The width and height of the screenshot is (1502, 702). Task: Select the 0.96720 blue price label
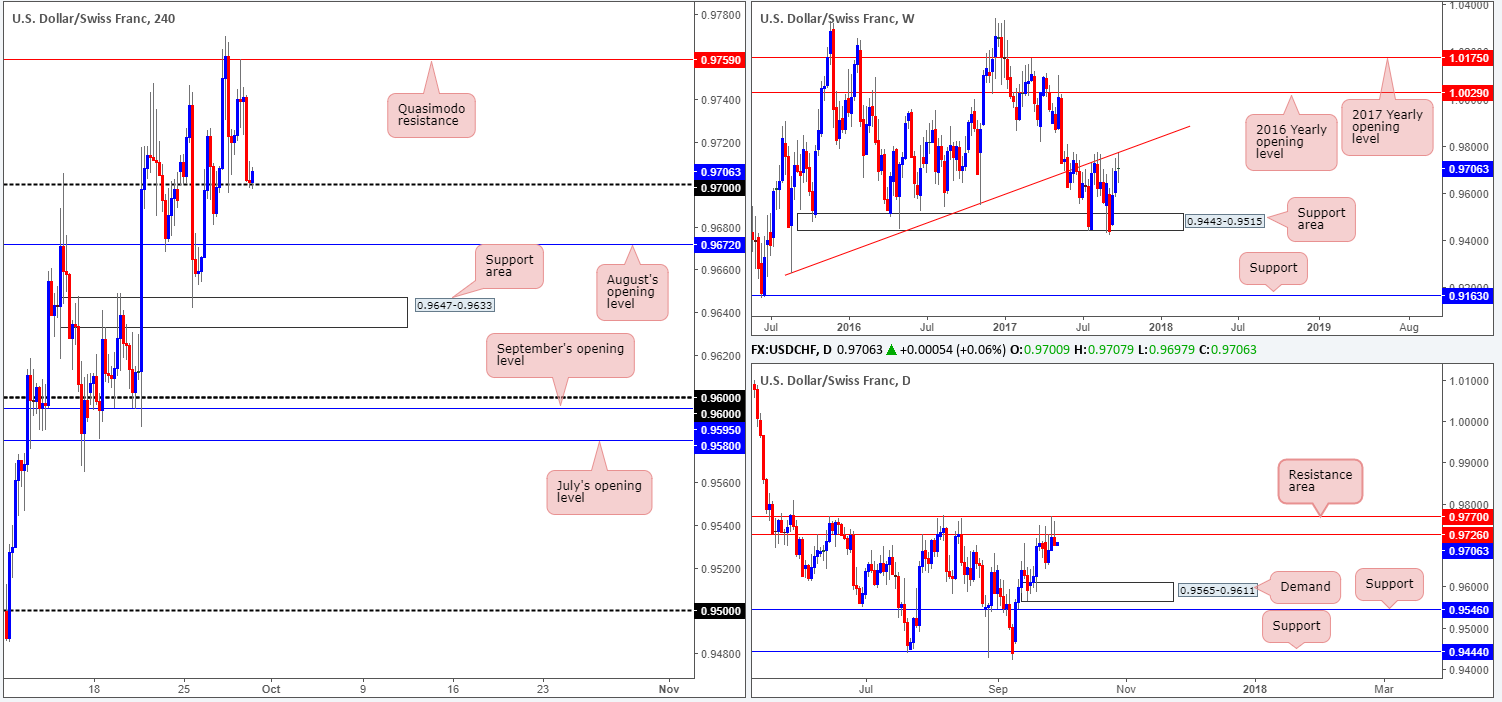[719, 244]
